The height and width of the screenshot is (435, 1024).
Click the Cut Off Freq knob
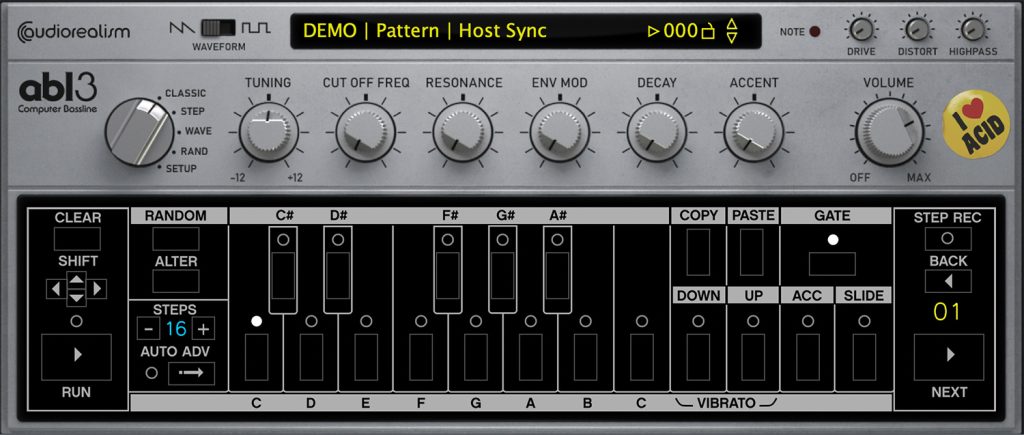click(365, 133)
